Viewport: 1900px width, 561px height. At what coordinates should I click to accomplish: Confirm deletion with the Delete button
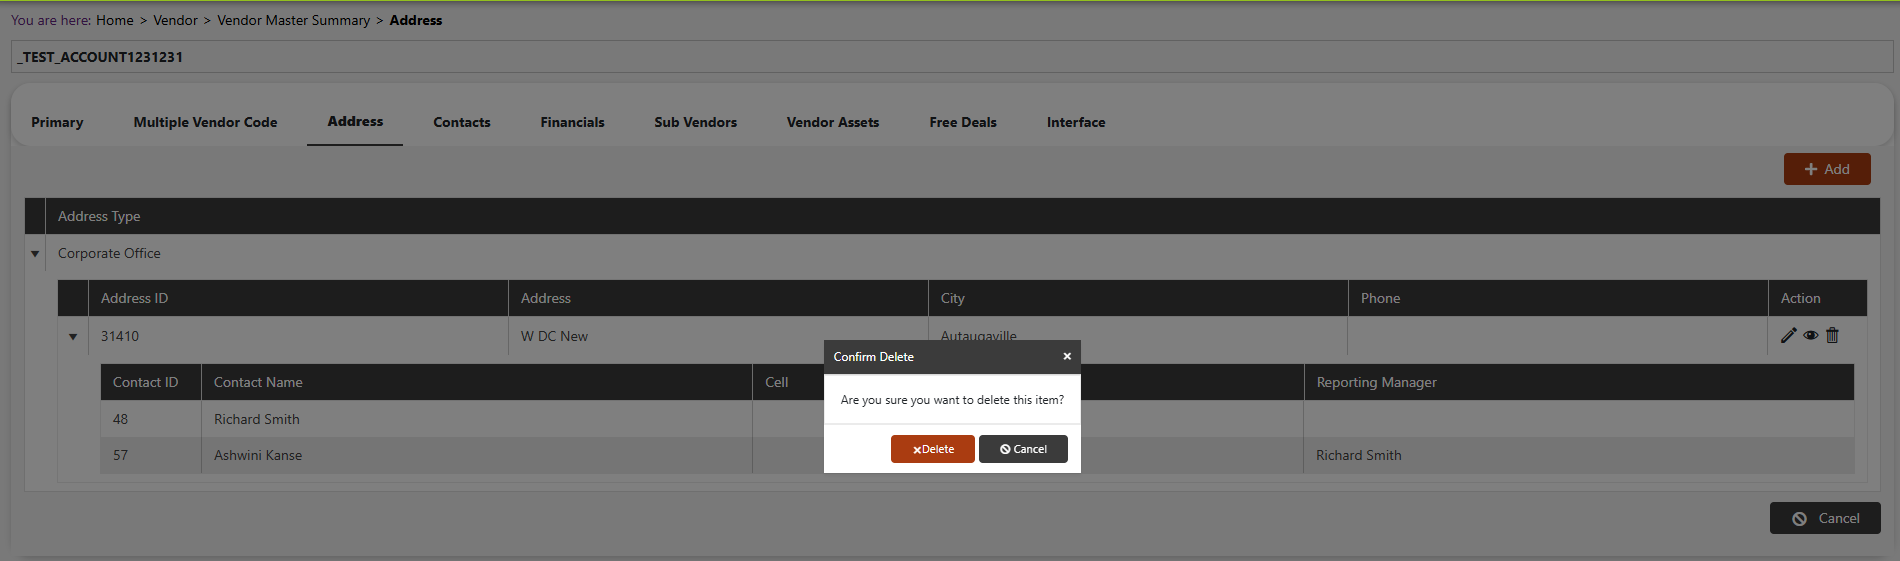click(933, 449)
